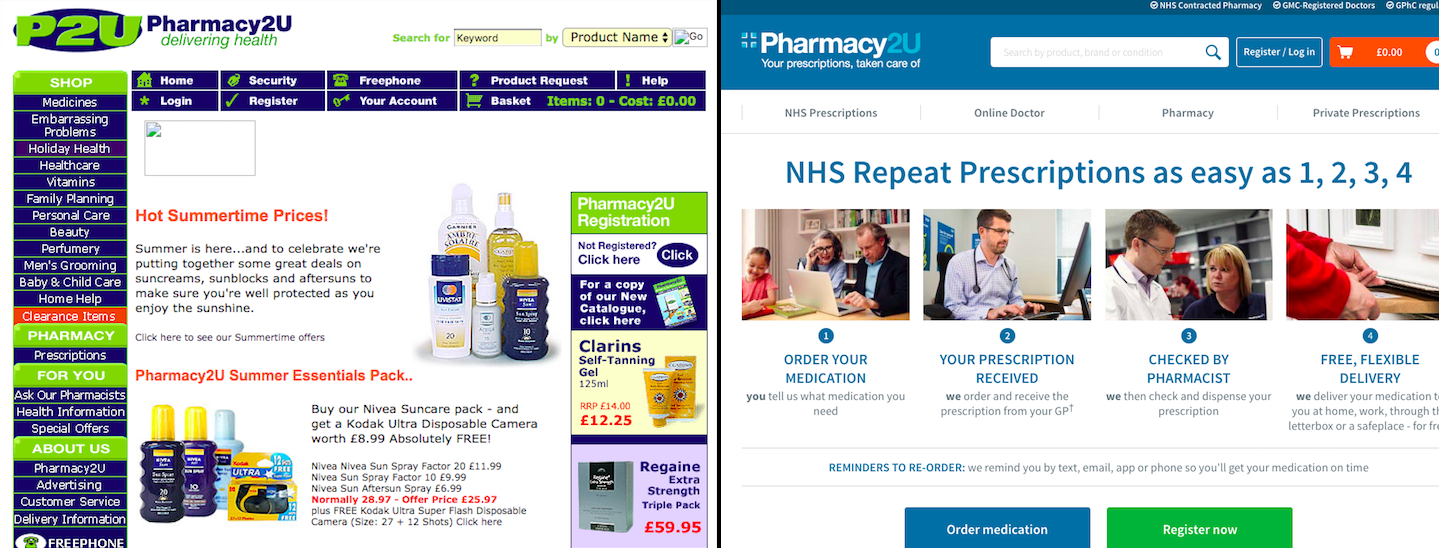Open the Clarins Self-Tanning Gel offer
The height and width of the screenshot is (548, 1439).
pyautogui.click(x=639, y=385)
